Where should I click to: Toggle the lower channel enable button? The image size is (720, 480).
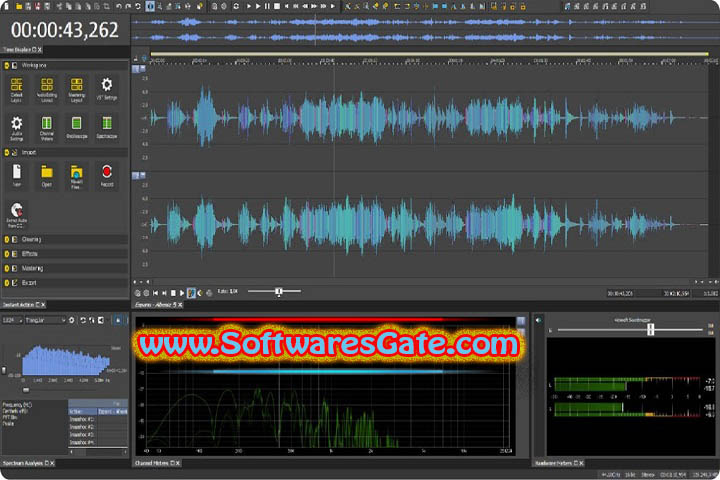[x=136, y=175]
